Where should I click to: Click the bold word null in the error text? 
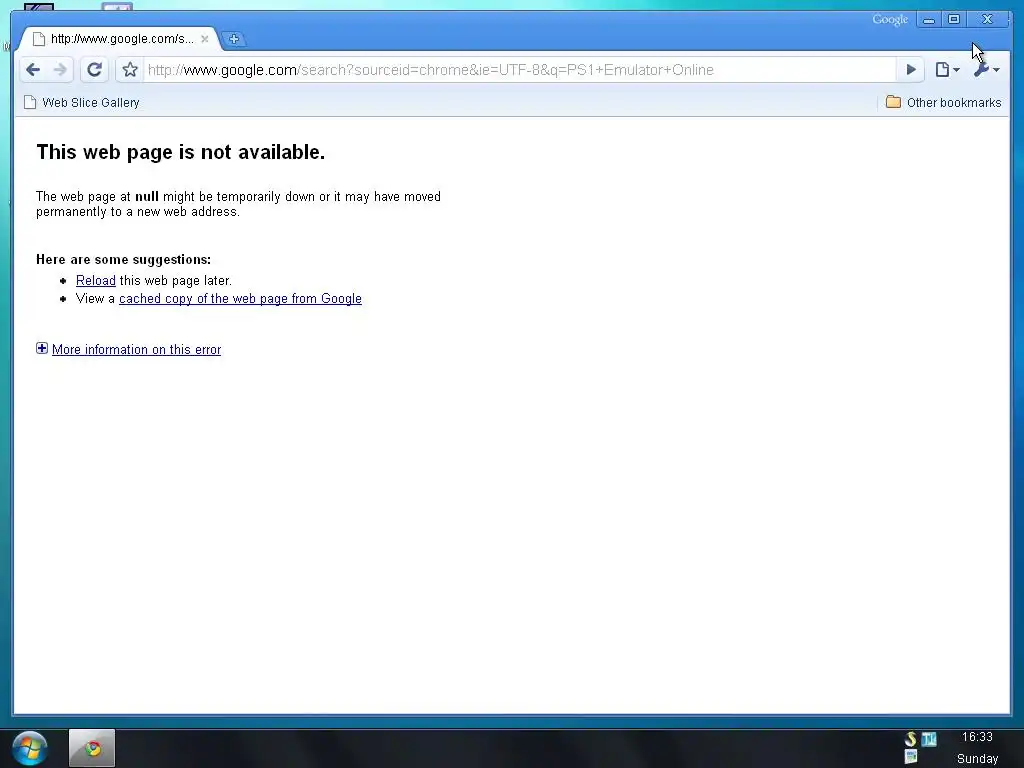[x=147, y=197]
